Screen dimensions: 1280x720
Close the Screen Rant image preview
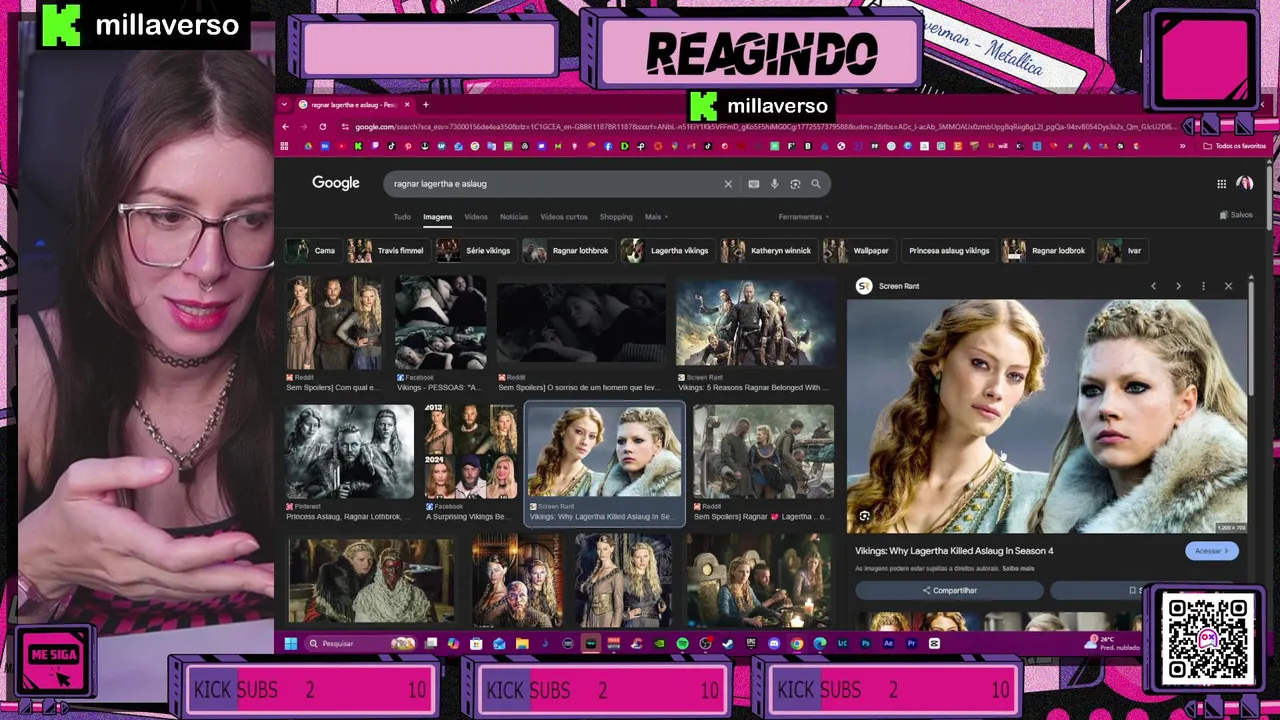(1228, 286)
